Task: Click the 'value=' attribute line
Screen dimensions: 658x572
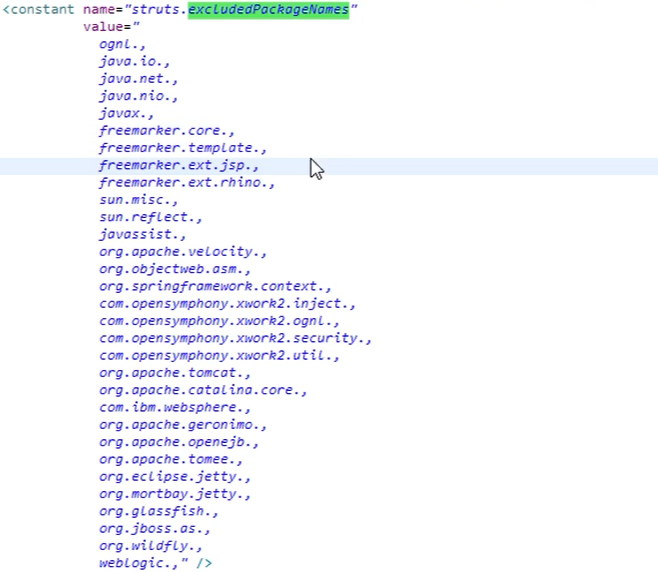Action: [110, 27]
